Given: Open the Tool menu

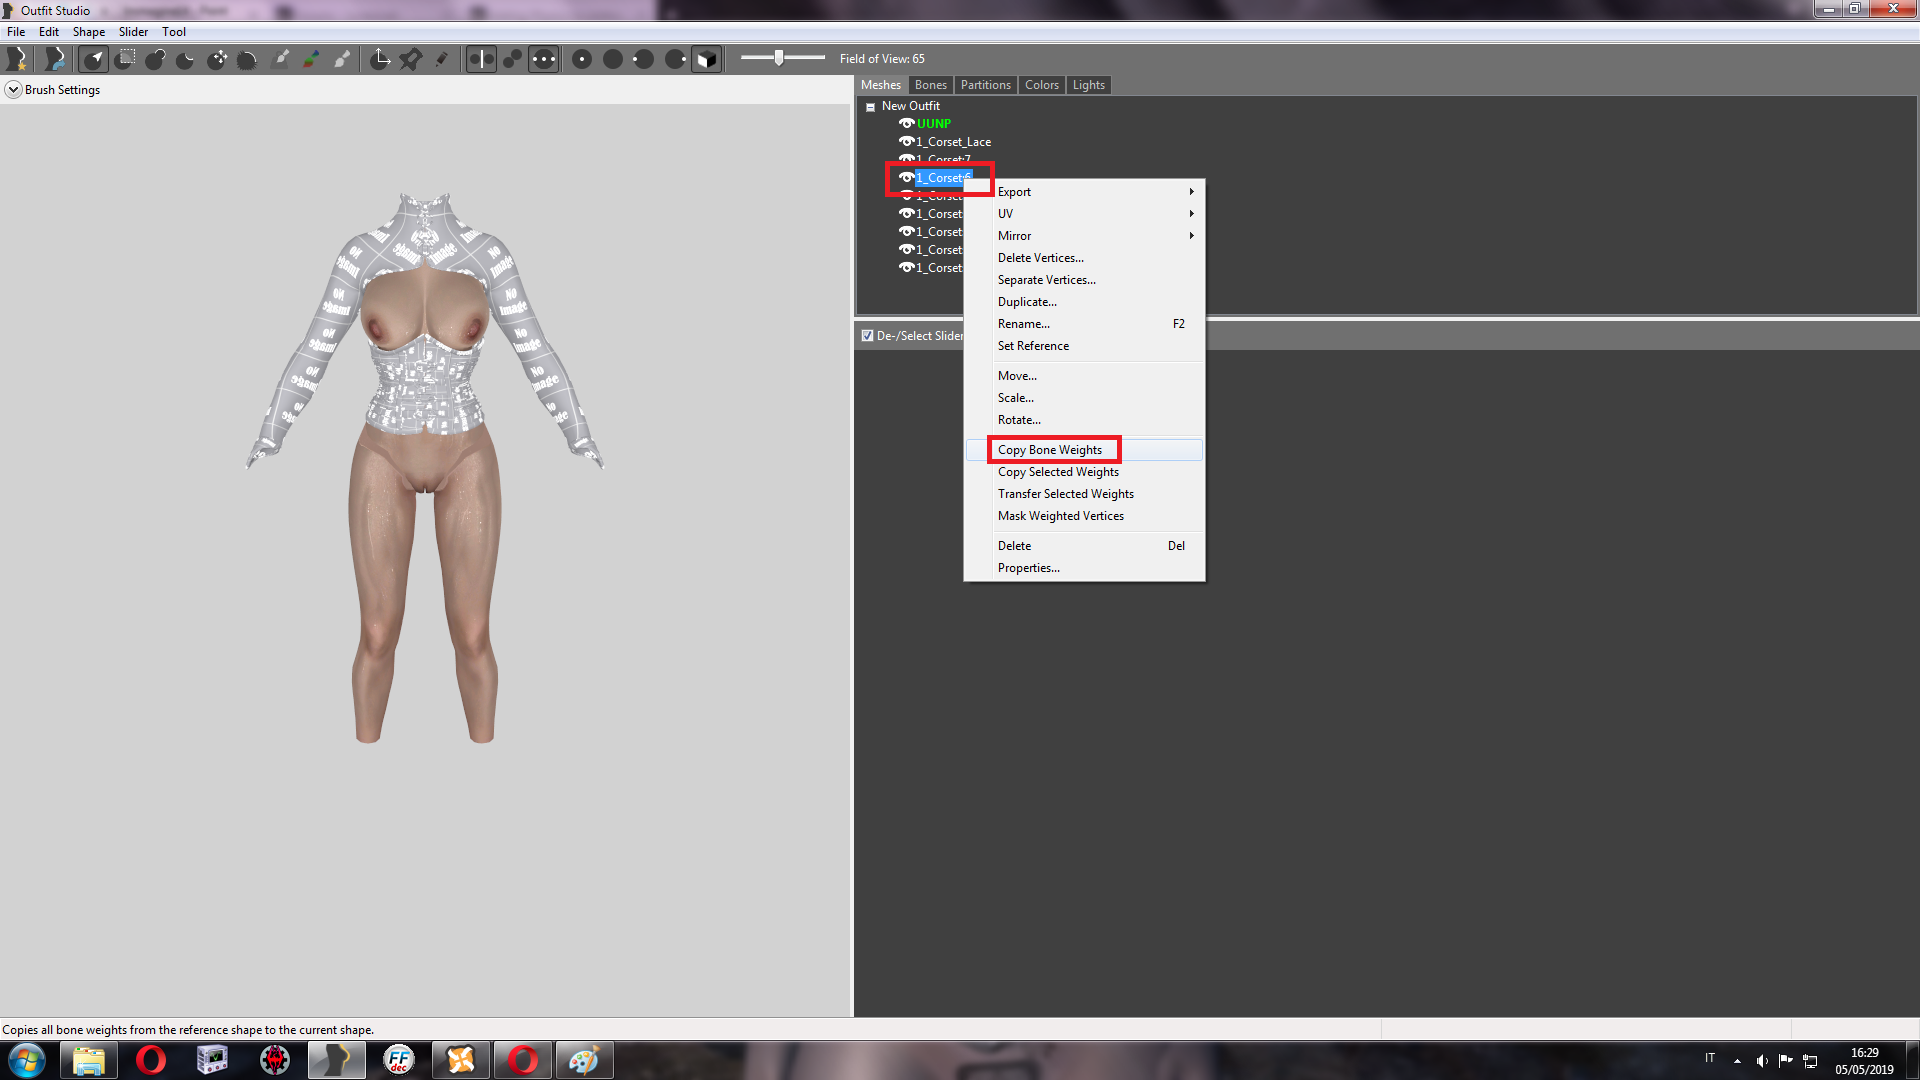Looking at the screenshot, I should (174, 32).
